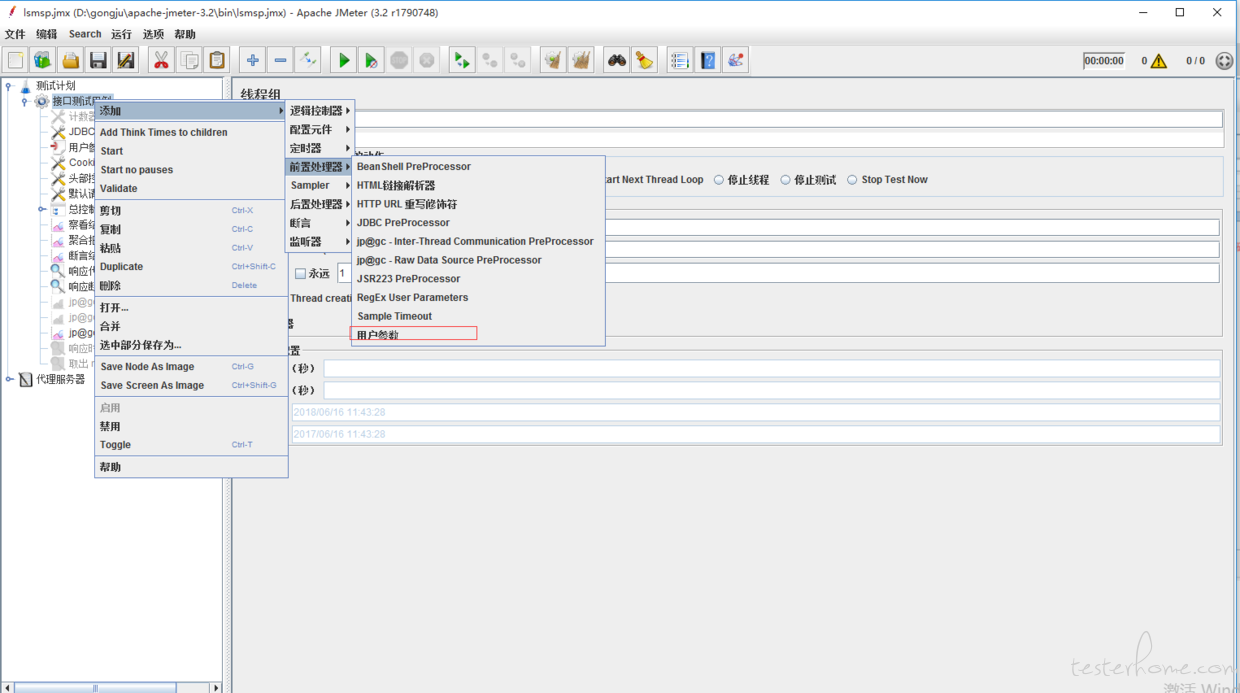Viewport: 1240px width, 693px height.
Task: Choose JDBC PreProcessor menu item
Action: click(x=478, y=223)
